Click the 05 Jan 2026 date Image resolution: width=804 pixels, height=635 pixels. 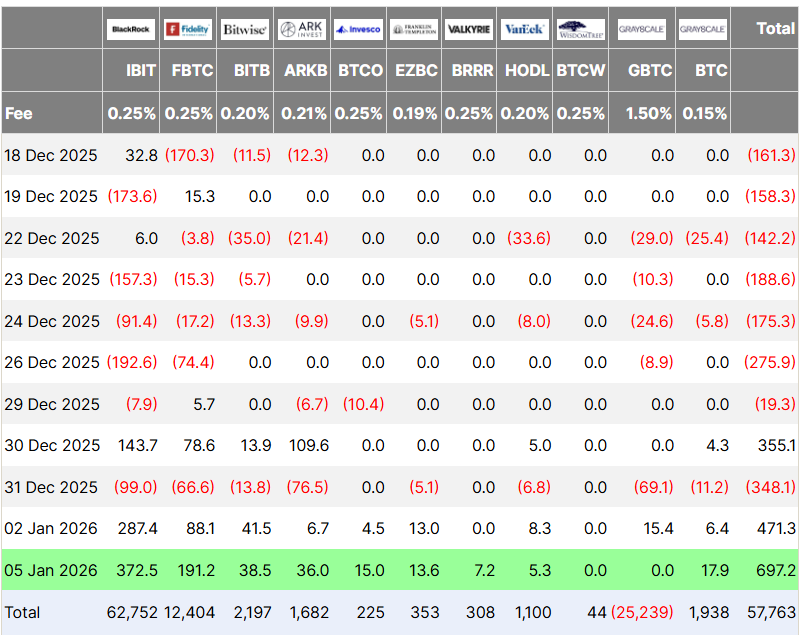click(x=51, y=570)
